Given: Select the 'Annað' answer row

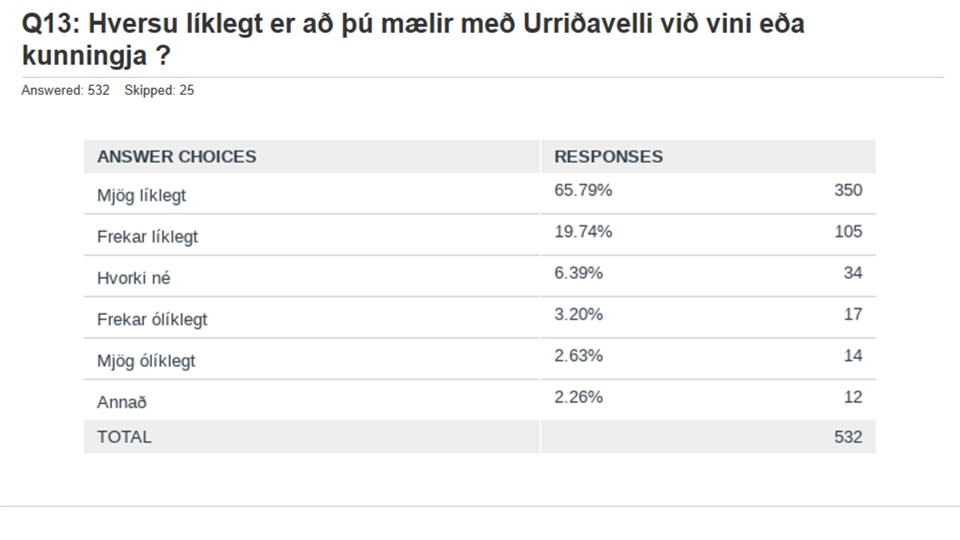Looking at the screenshot, I should (479, 400).
